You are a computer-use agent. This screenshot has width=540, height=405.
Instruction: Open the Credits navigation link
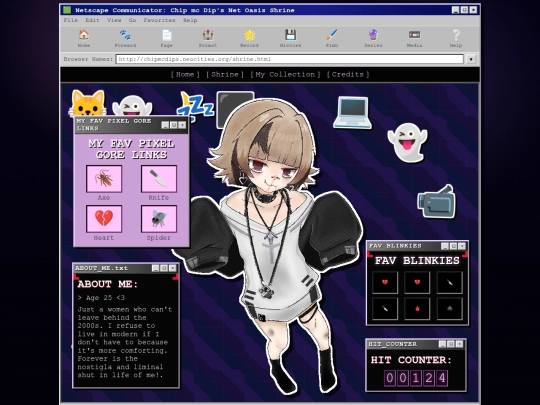347,74
